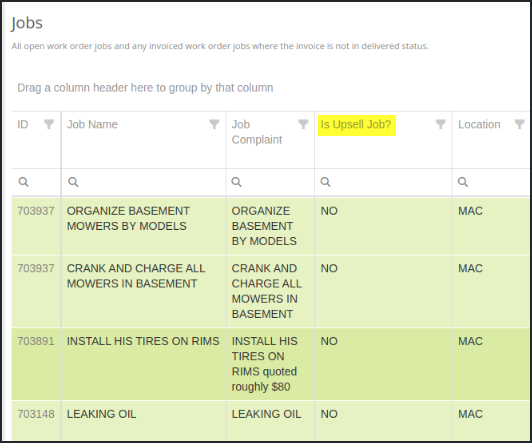This screenshot has height=443, width=532.
Task: Click MAC location in CRANK AND CHARGE row
Action: 470,268
